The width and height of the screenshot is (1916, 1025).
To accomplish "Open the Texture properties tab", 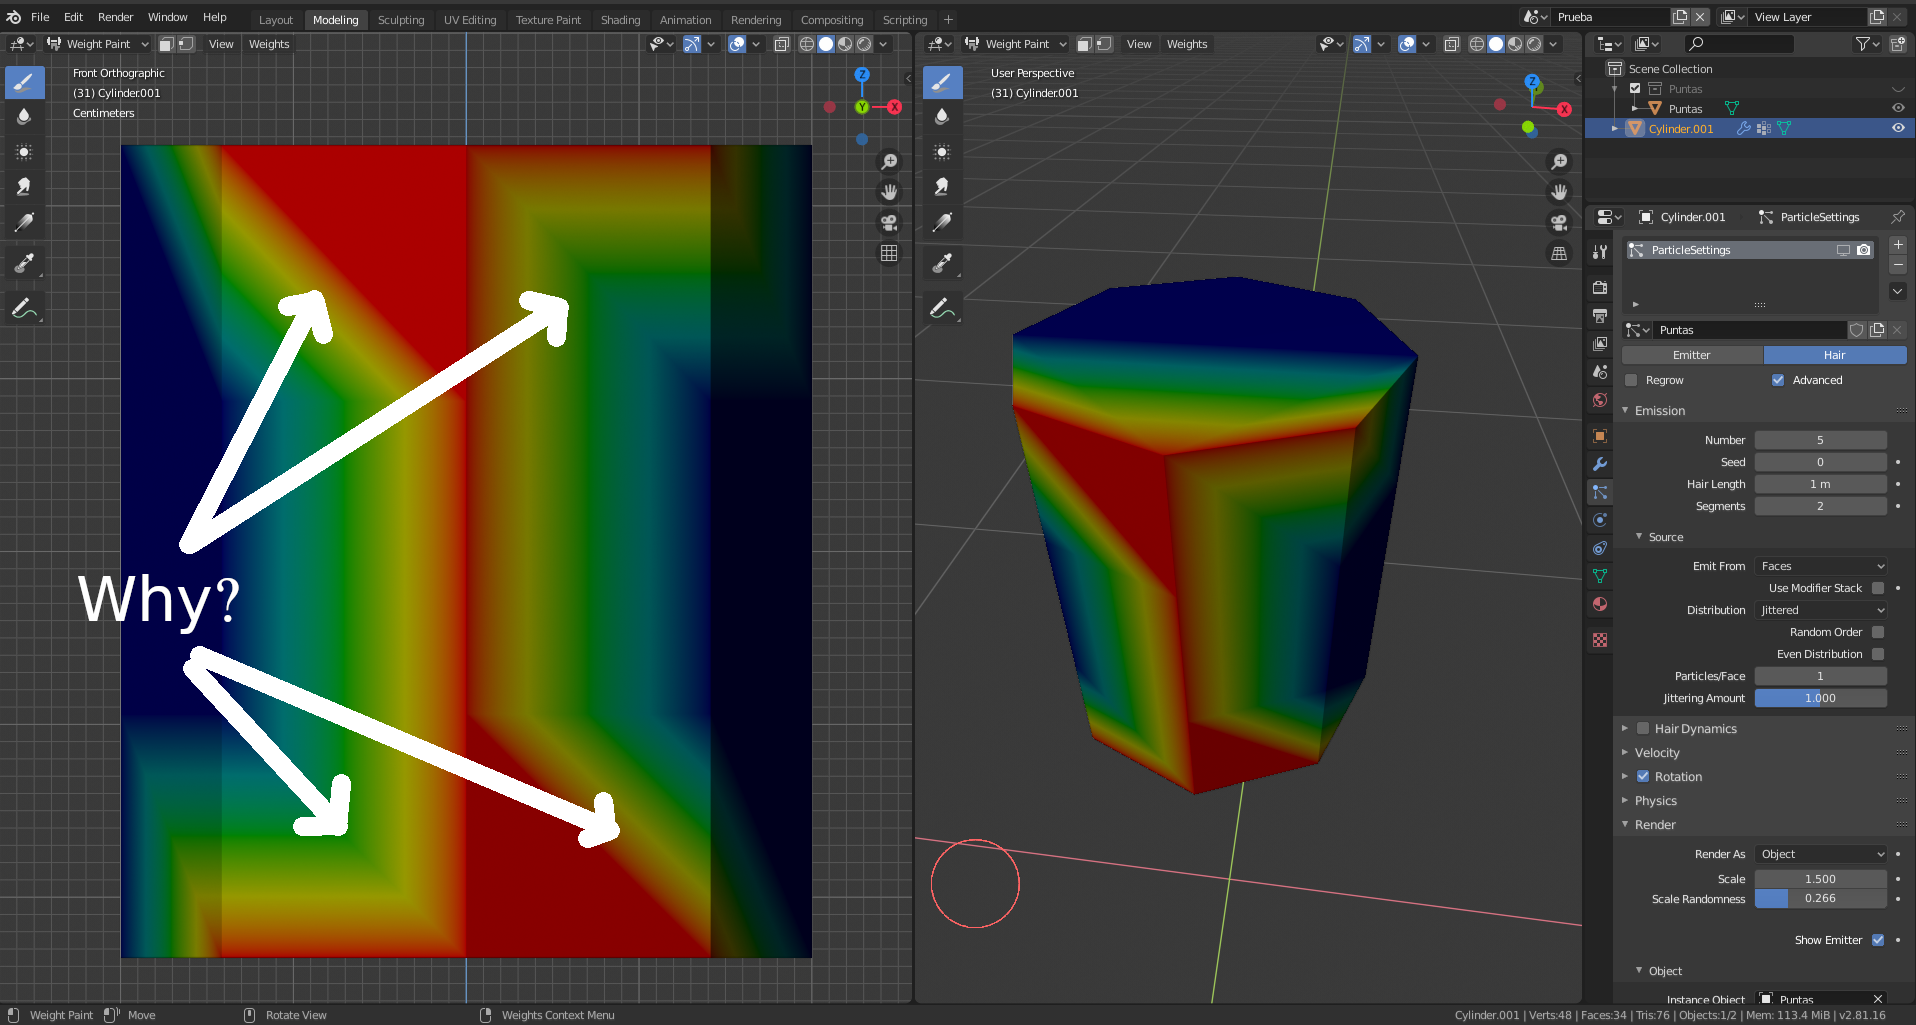I will pyautogui.click(x=1600, y=640).
